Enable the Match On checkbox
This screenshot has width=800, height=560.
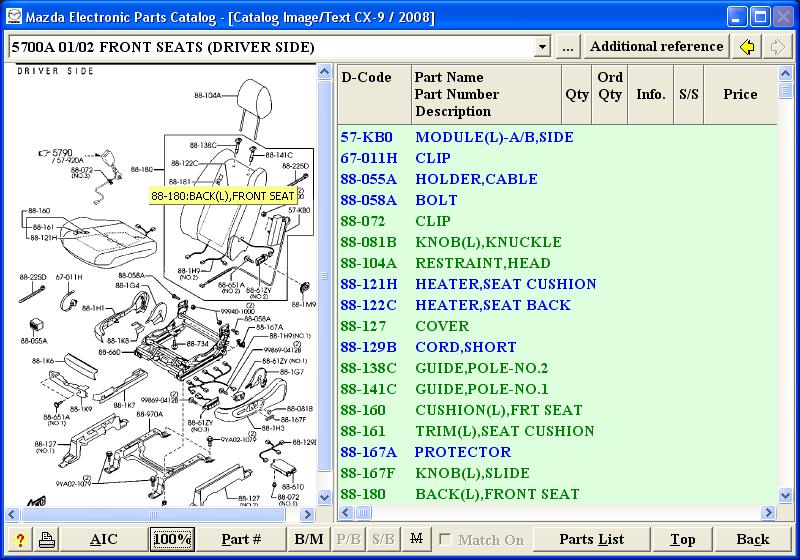click(445, 539)
